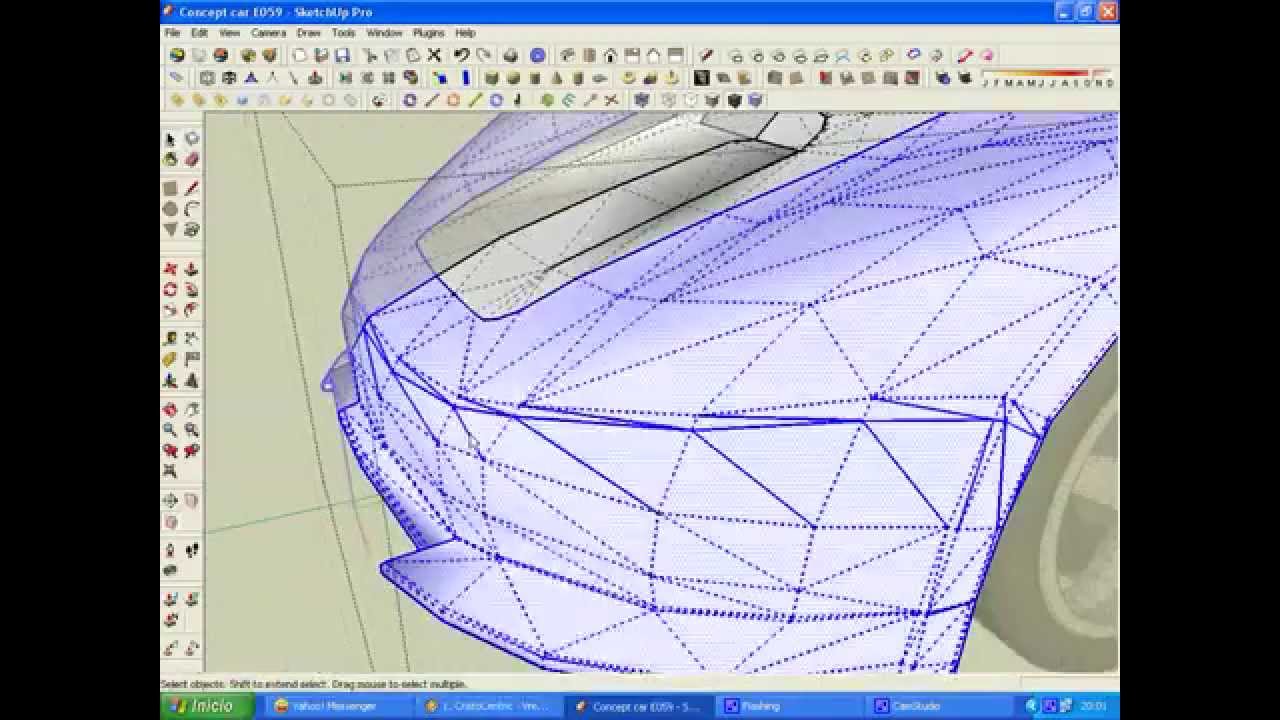This screenshot has height=720, width=1280.
Task: Activate the Orbit camera tool
Action: tap(170, 409)
